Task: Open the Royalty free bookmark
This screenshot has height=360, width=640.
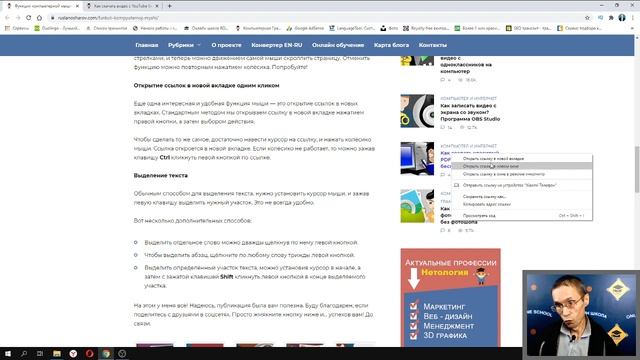Action: coord(426,29)
